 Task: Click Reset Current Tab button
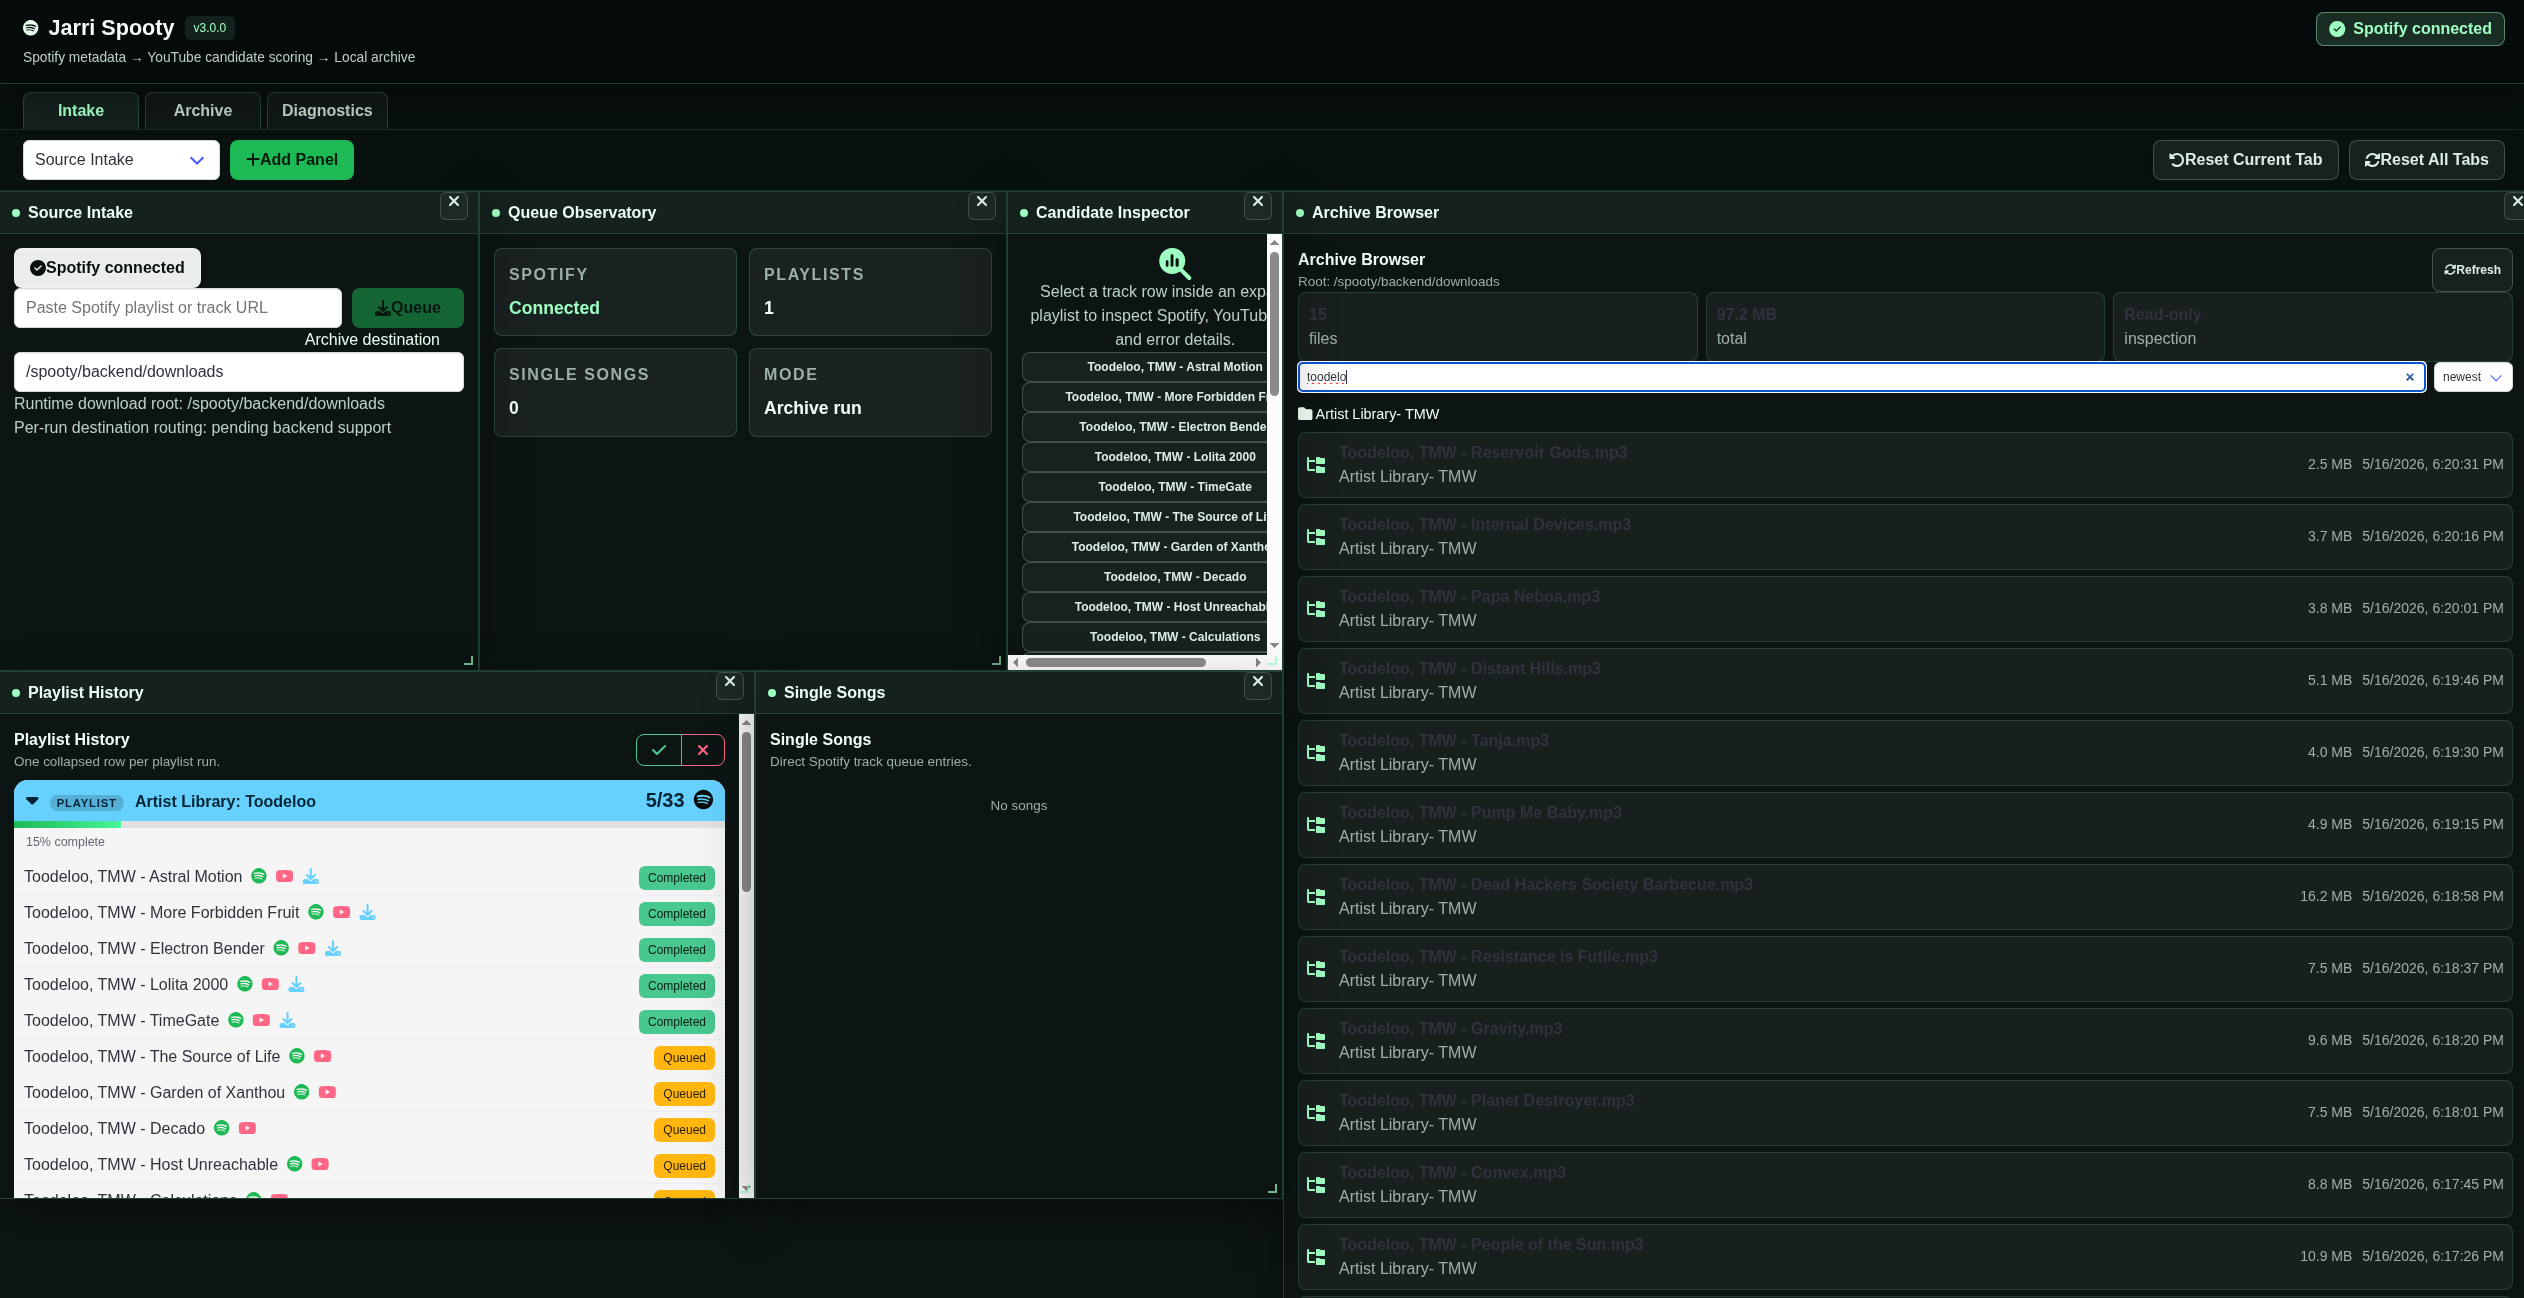coord(2246,160)
